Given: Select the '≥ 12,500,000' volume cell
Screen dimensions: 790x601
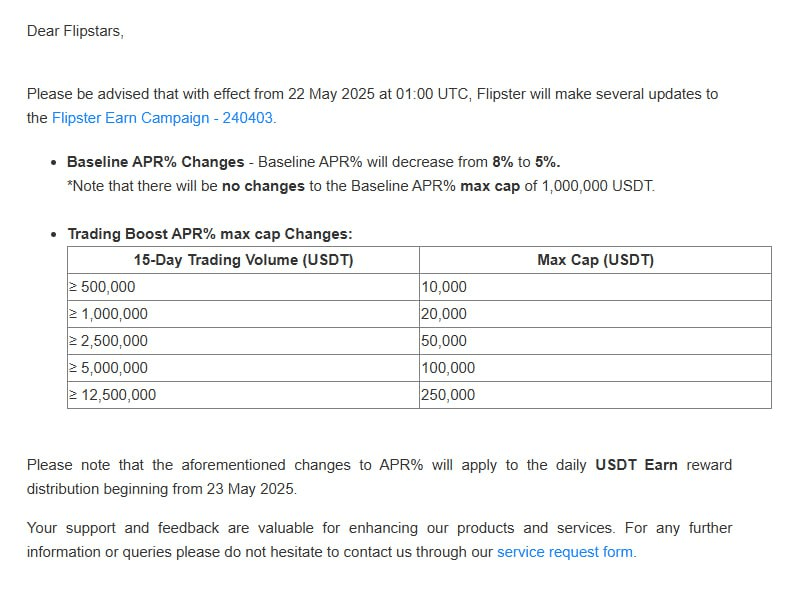Looking at the screenshot, I should (243, 395).
